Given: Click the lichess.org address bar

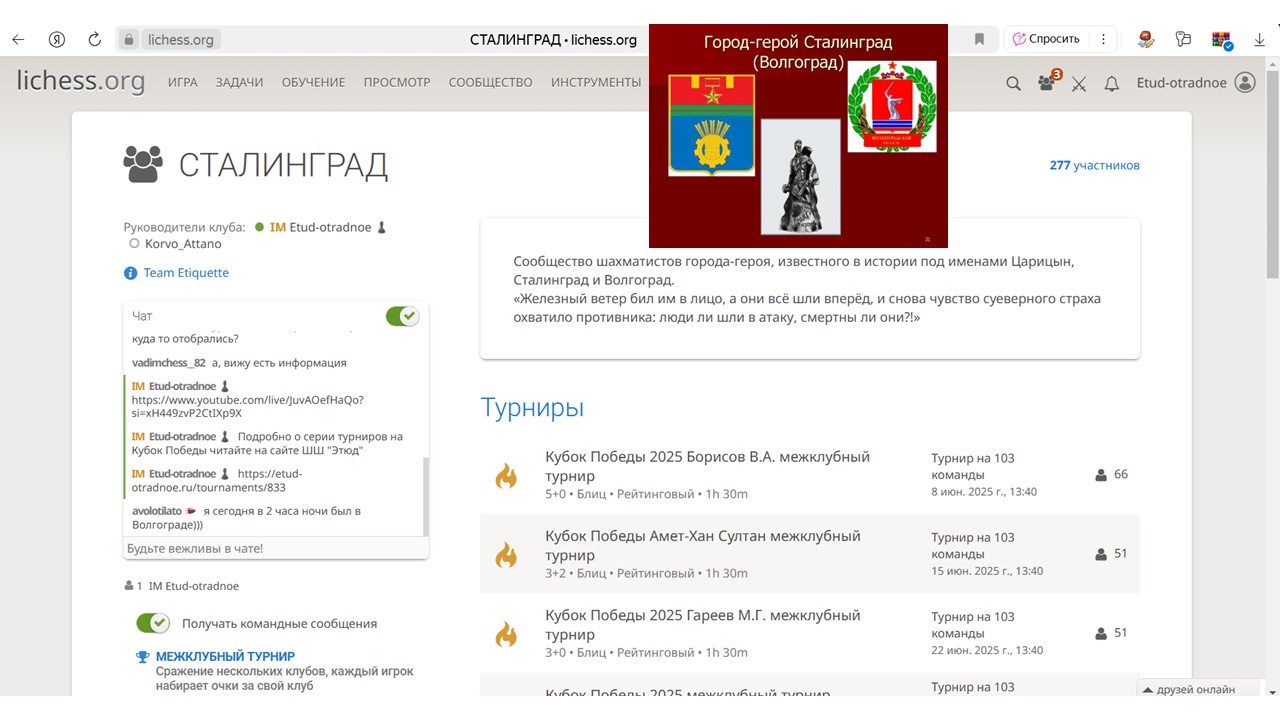Looking at the screenshot, I should click(x=183, y=40).
